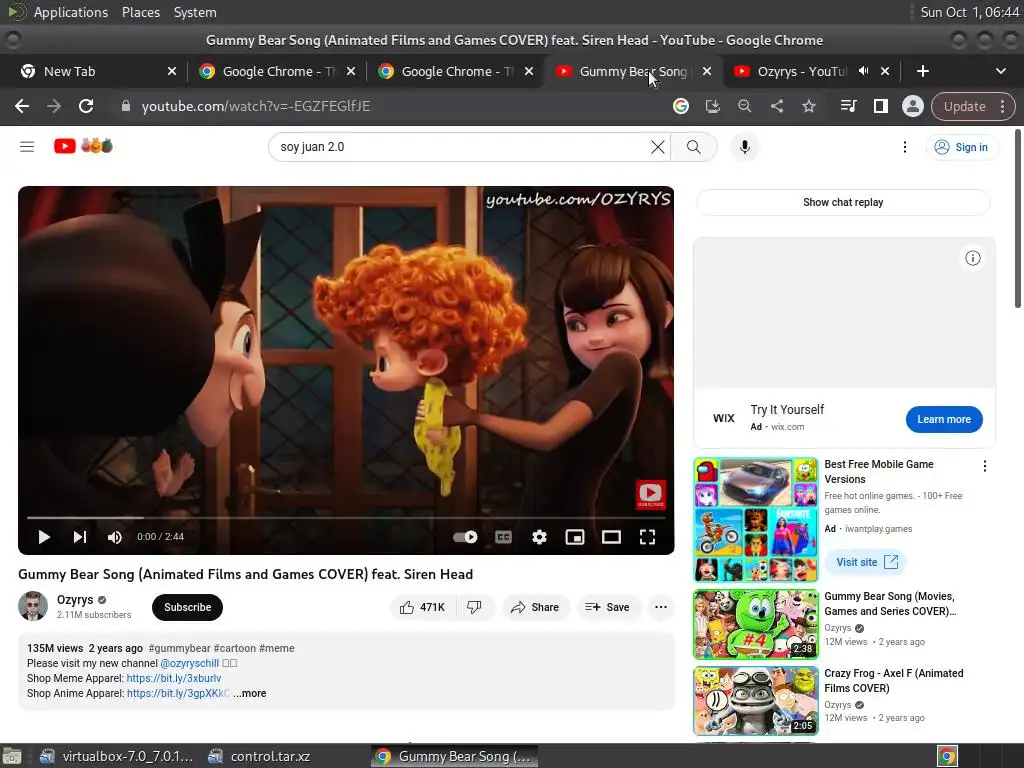The image size is (1024, 768).
Task: Search with voice microphone
Action: (x=744, y=147)
